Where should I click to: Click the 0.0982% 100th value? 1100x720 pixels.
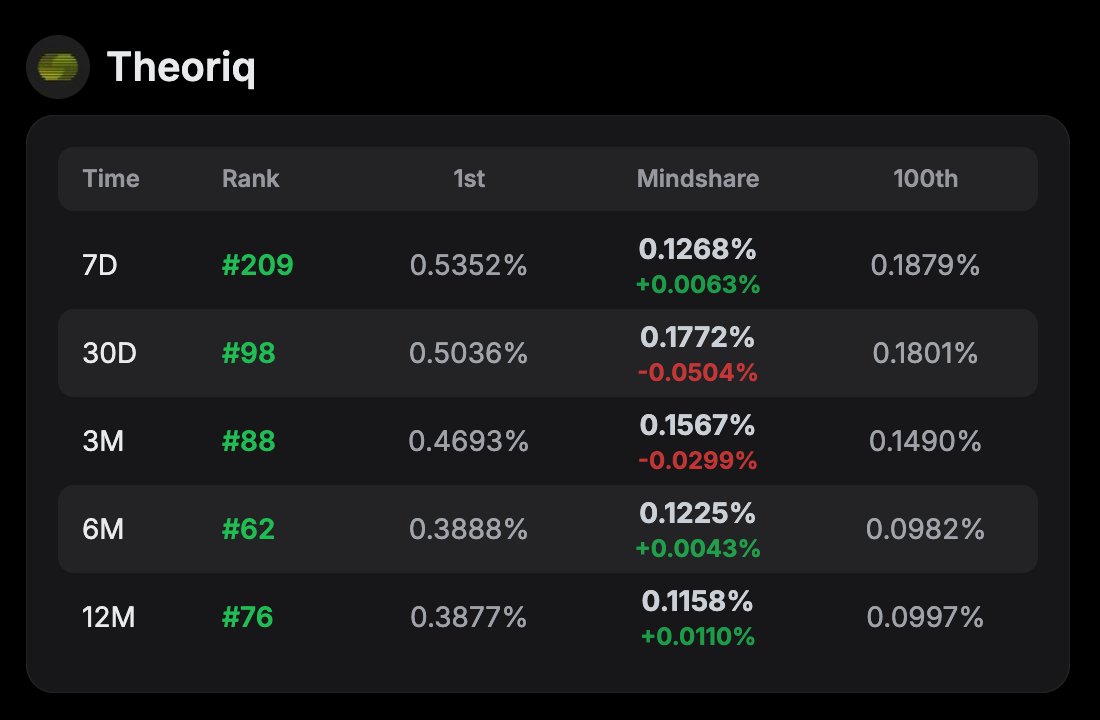925,529
